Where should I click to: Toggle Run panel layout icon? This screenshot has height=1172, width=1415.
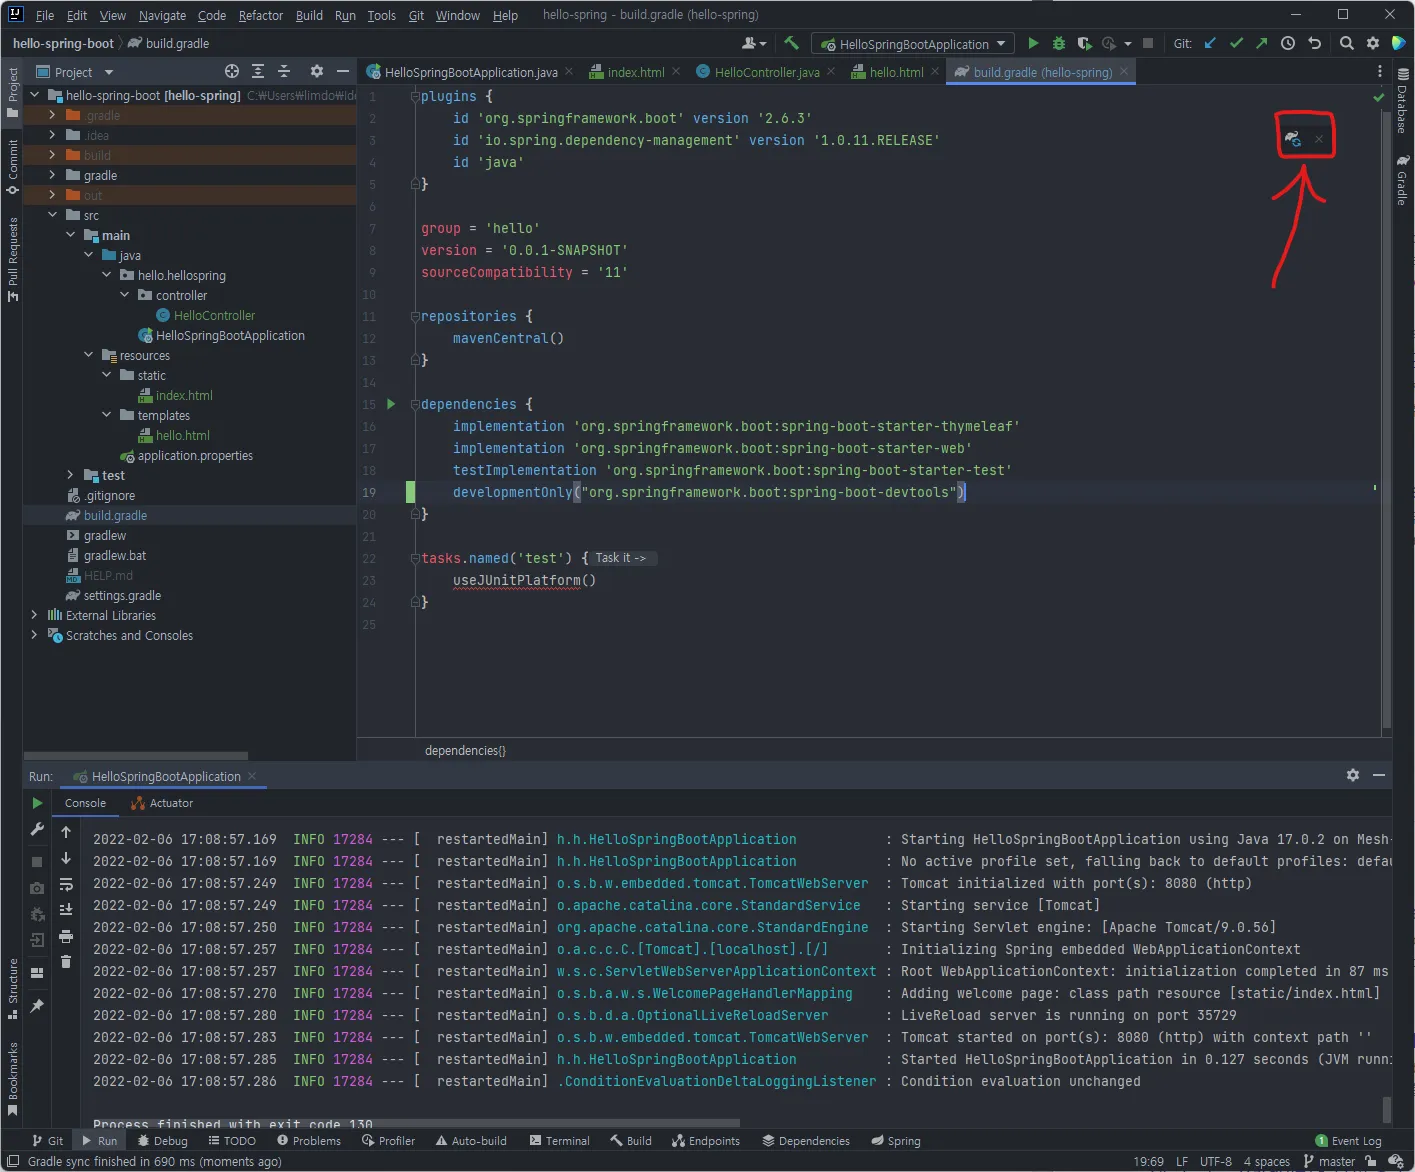(37, 973)
